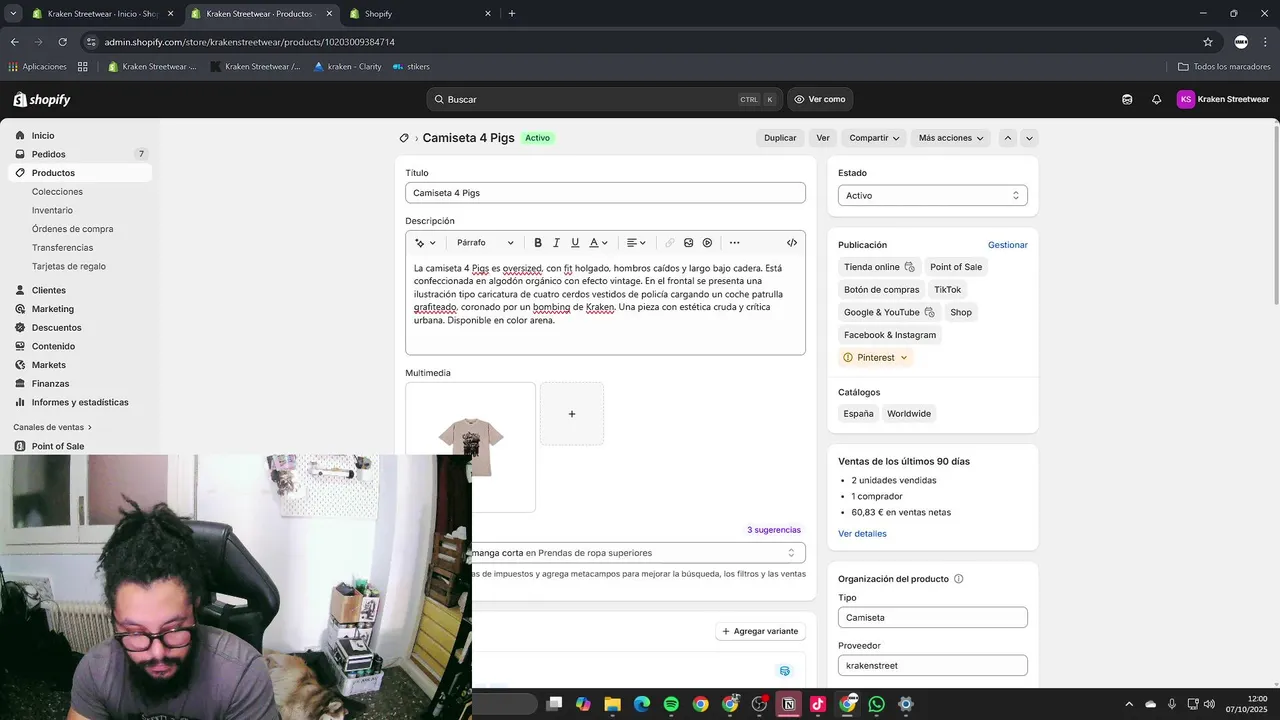Expand Canales de ventas section
Viewport: 1280px width, 720px height.
click(x=53, y=428)
